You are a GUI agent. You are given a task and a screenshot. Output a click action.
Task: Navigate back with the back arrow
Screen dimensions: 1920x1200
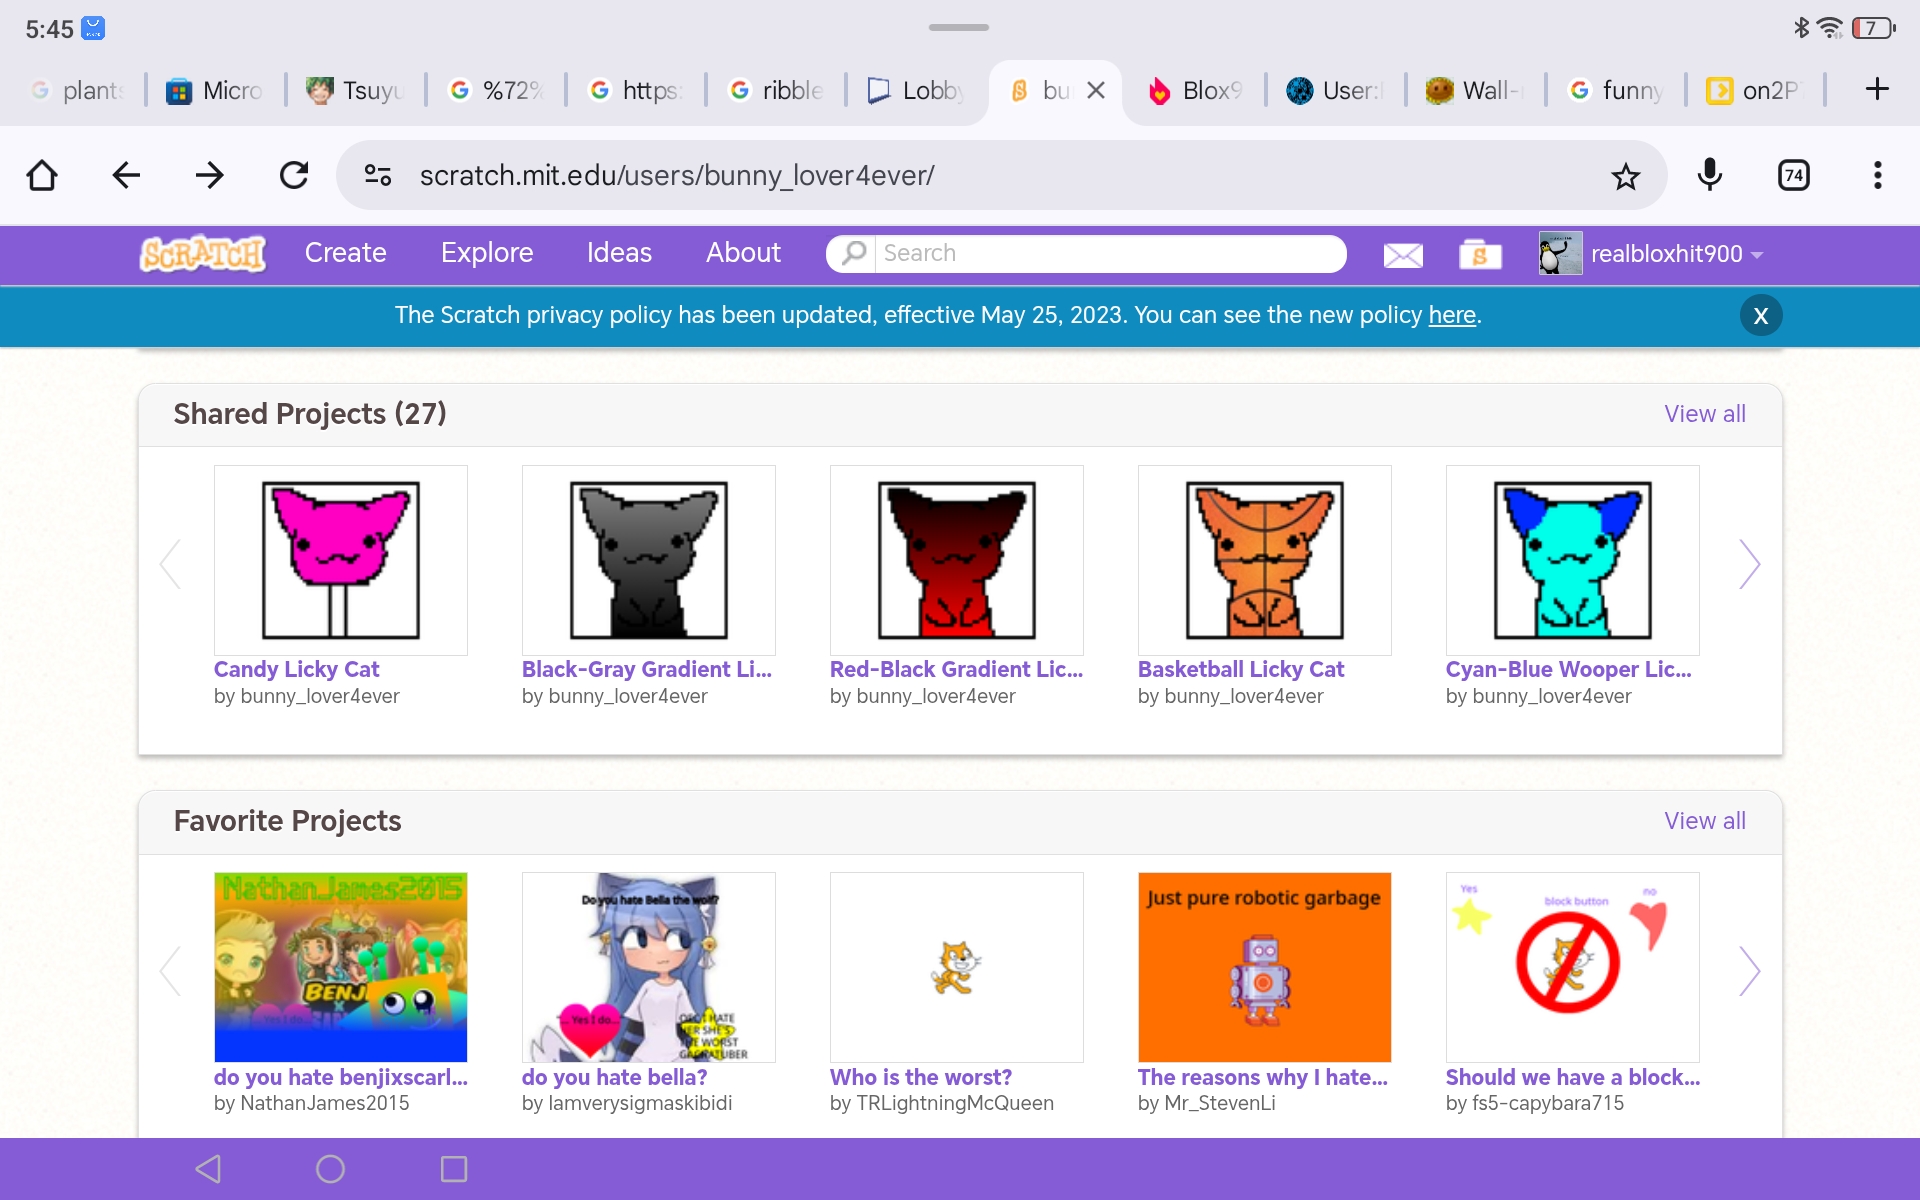(125, 175)
